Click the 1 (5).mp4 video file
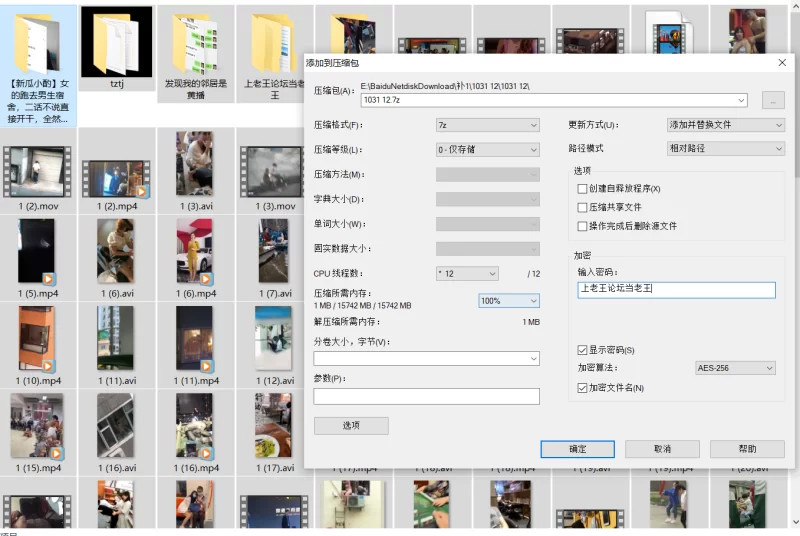 point(37,252)
